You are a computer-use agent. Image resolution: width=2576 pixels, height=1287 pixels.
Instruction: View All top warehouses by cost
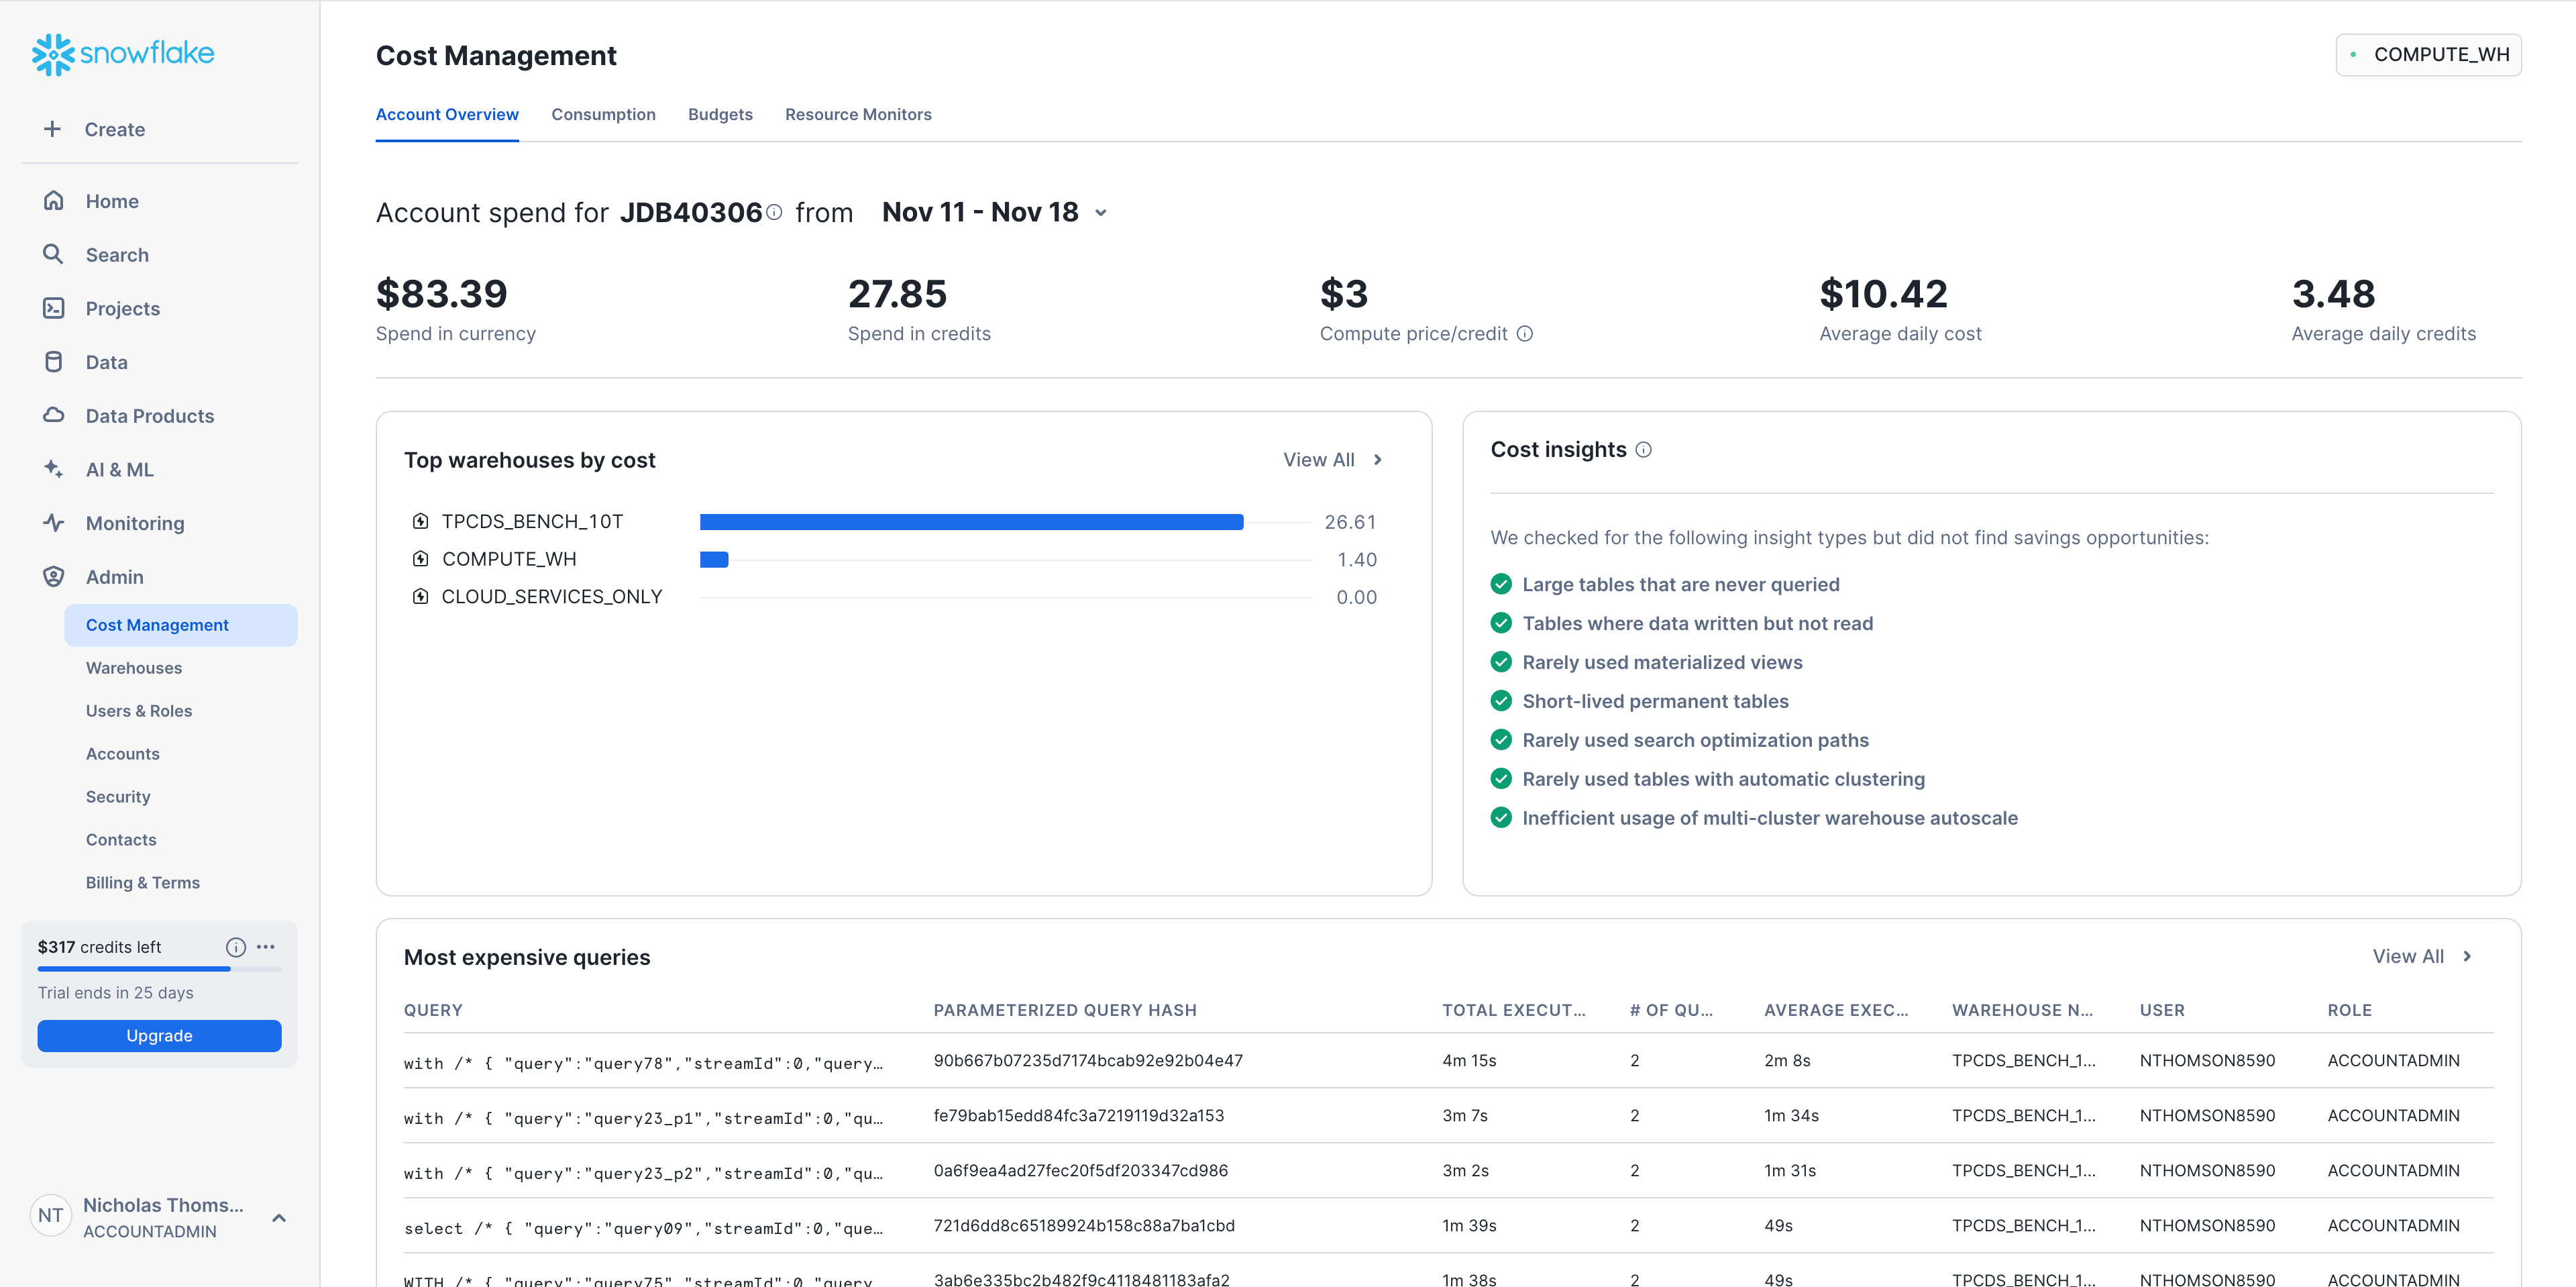pyautogui.click(x=1332, y=459)
